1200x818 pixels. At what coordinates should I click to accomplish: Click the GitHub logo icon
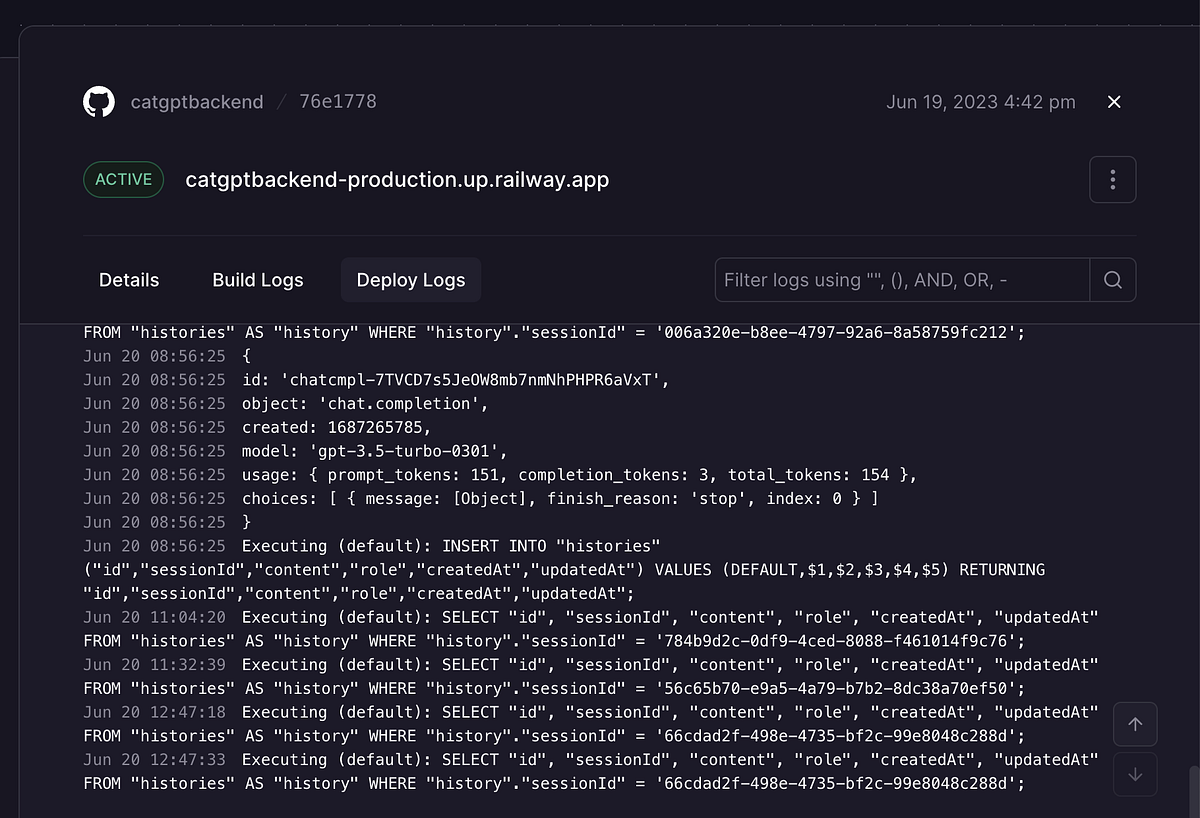[x=98, y=101]
